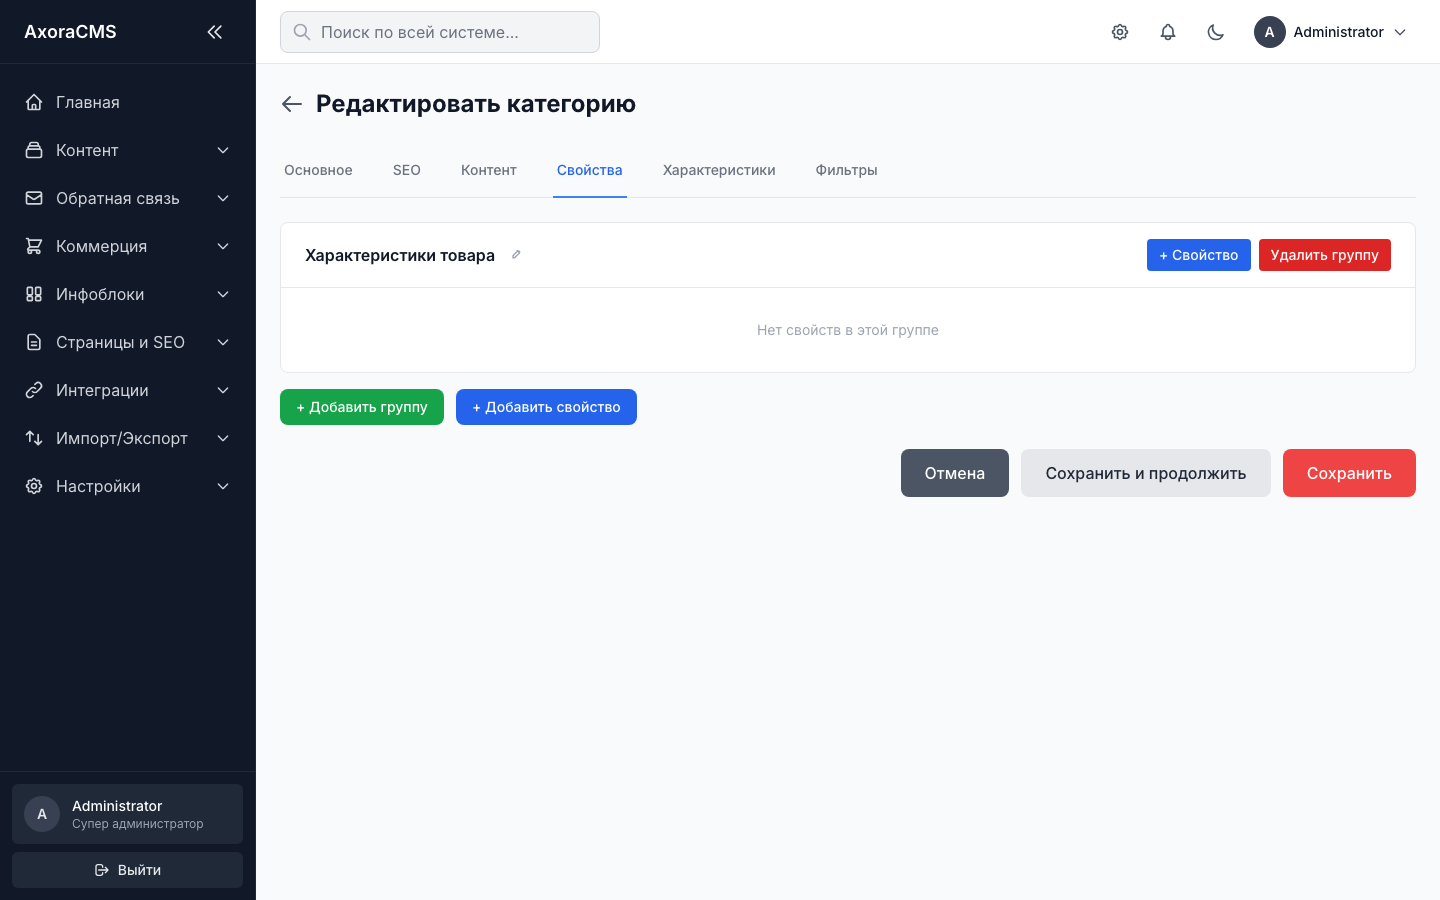Click the Страницы и SEO document icon
Screen dimensions: 1440x900
point(34,342)
